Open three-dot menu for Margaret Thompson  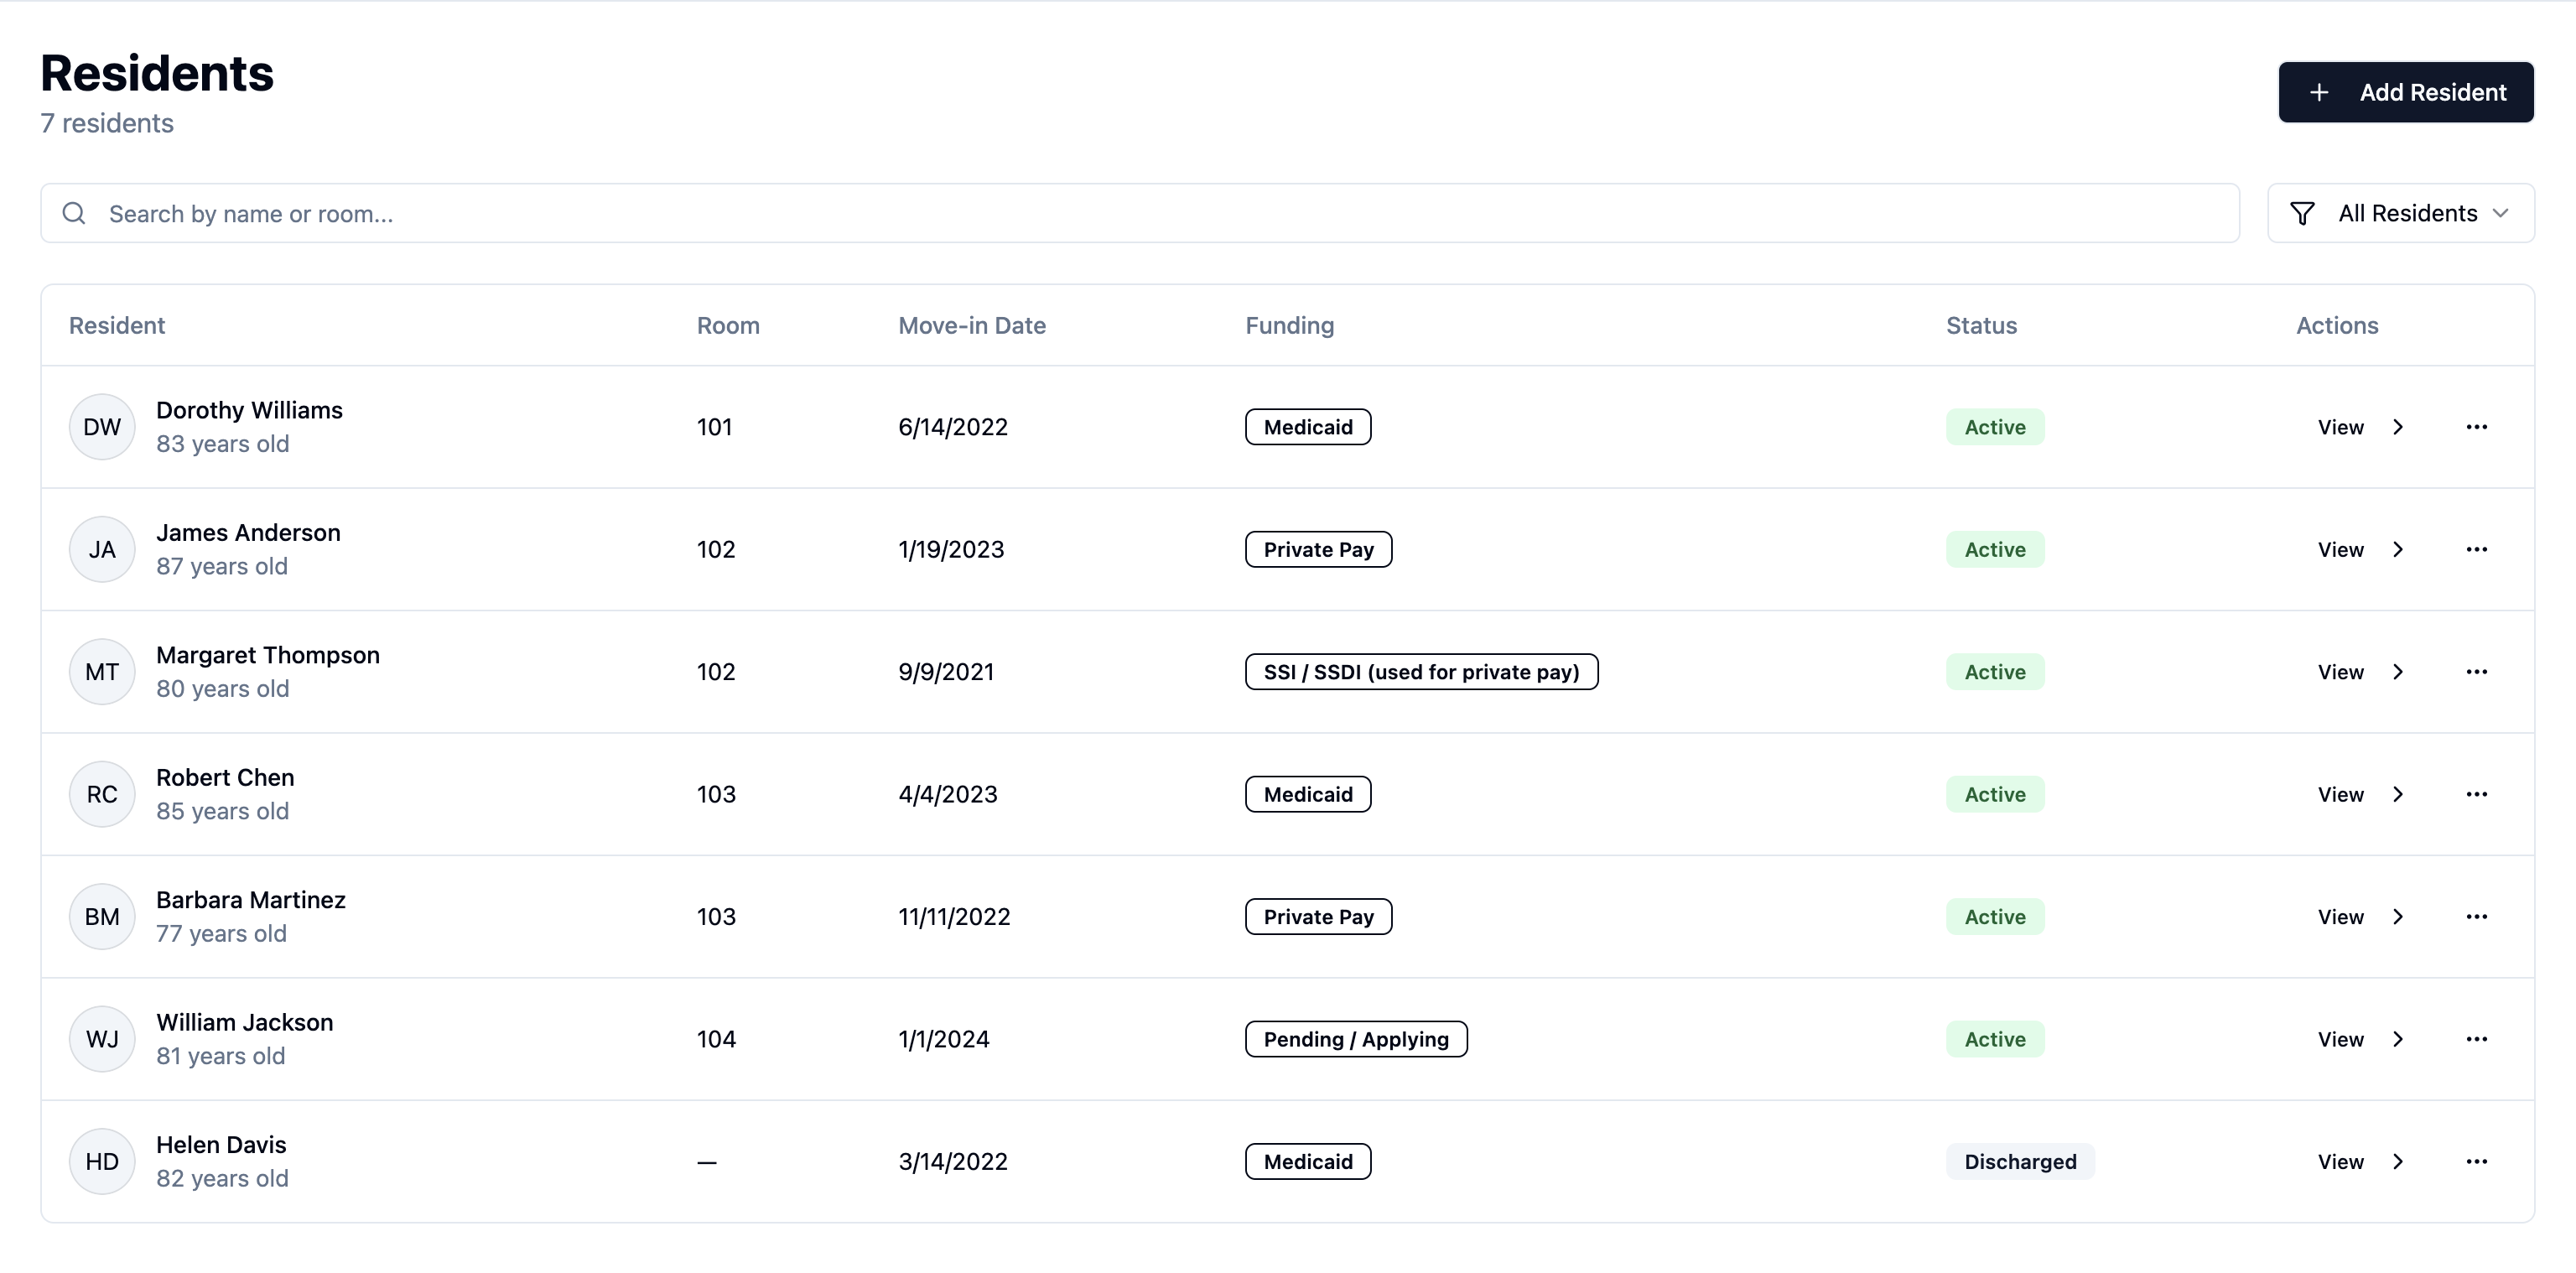(2476, 672)
